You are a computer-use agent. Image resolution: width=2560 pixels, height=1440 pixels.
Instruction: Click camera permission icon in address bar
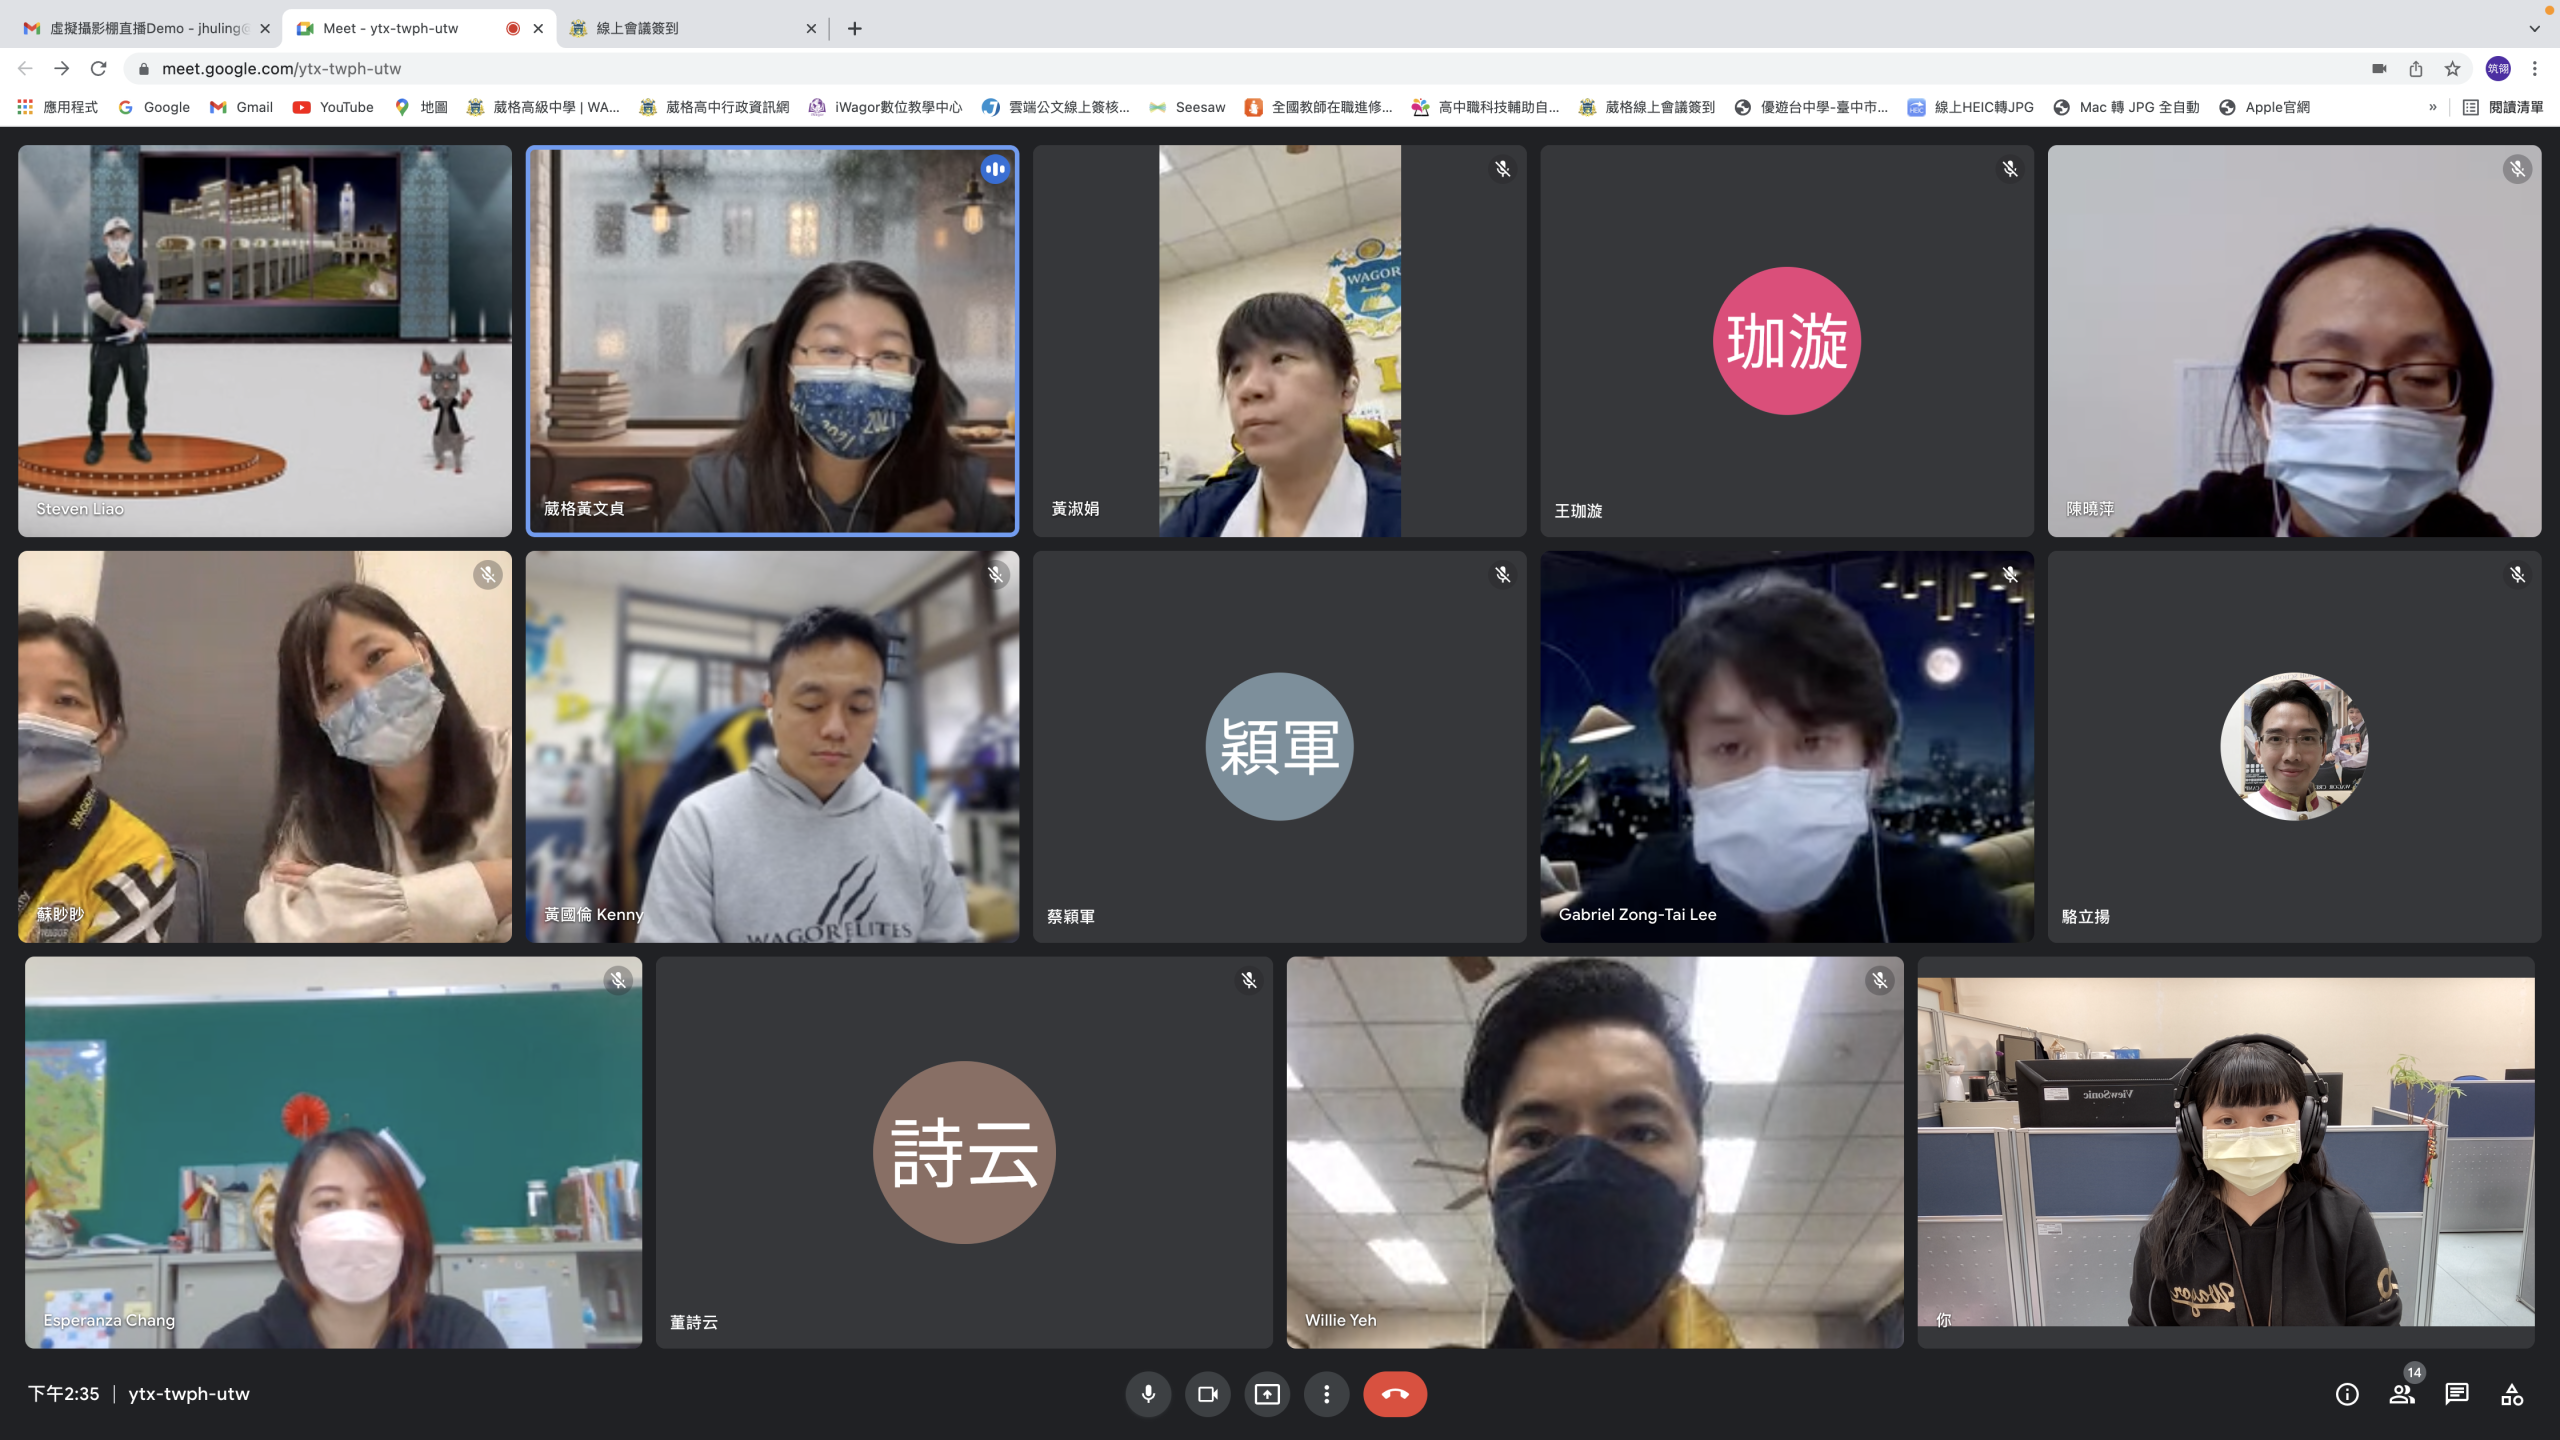click(2378, 68)
